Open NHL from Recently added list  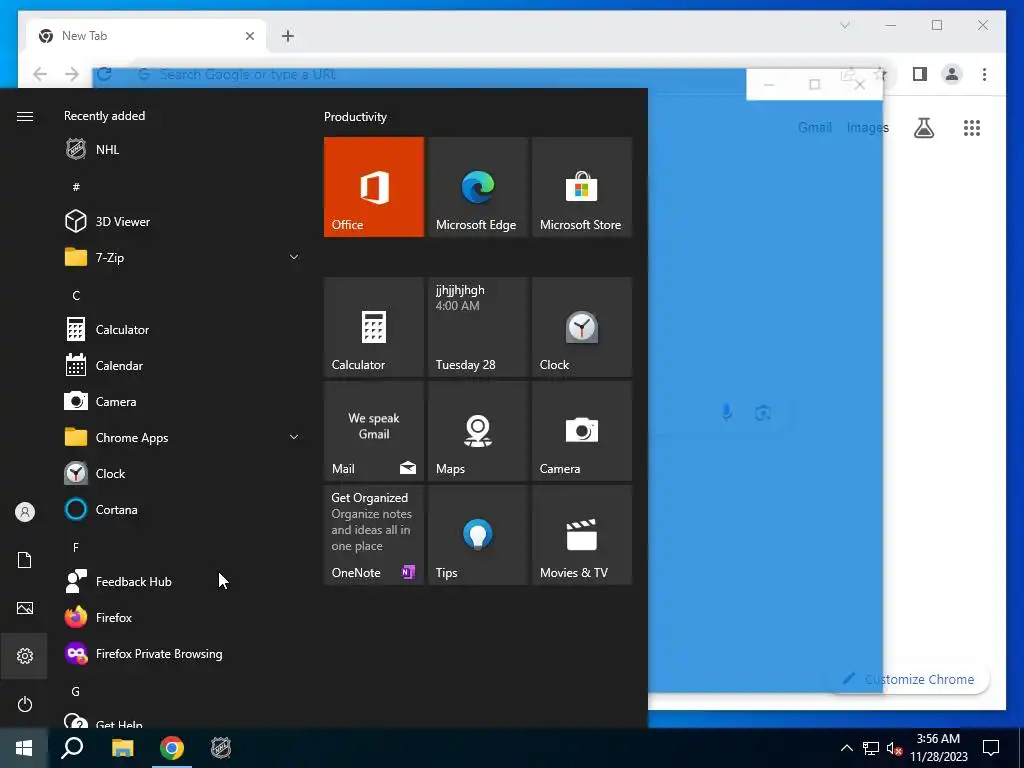coord(183,150)
